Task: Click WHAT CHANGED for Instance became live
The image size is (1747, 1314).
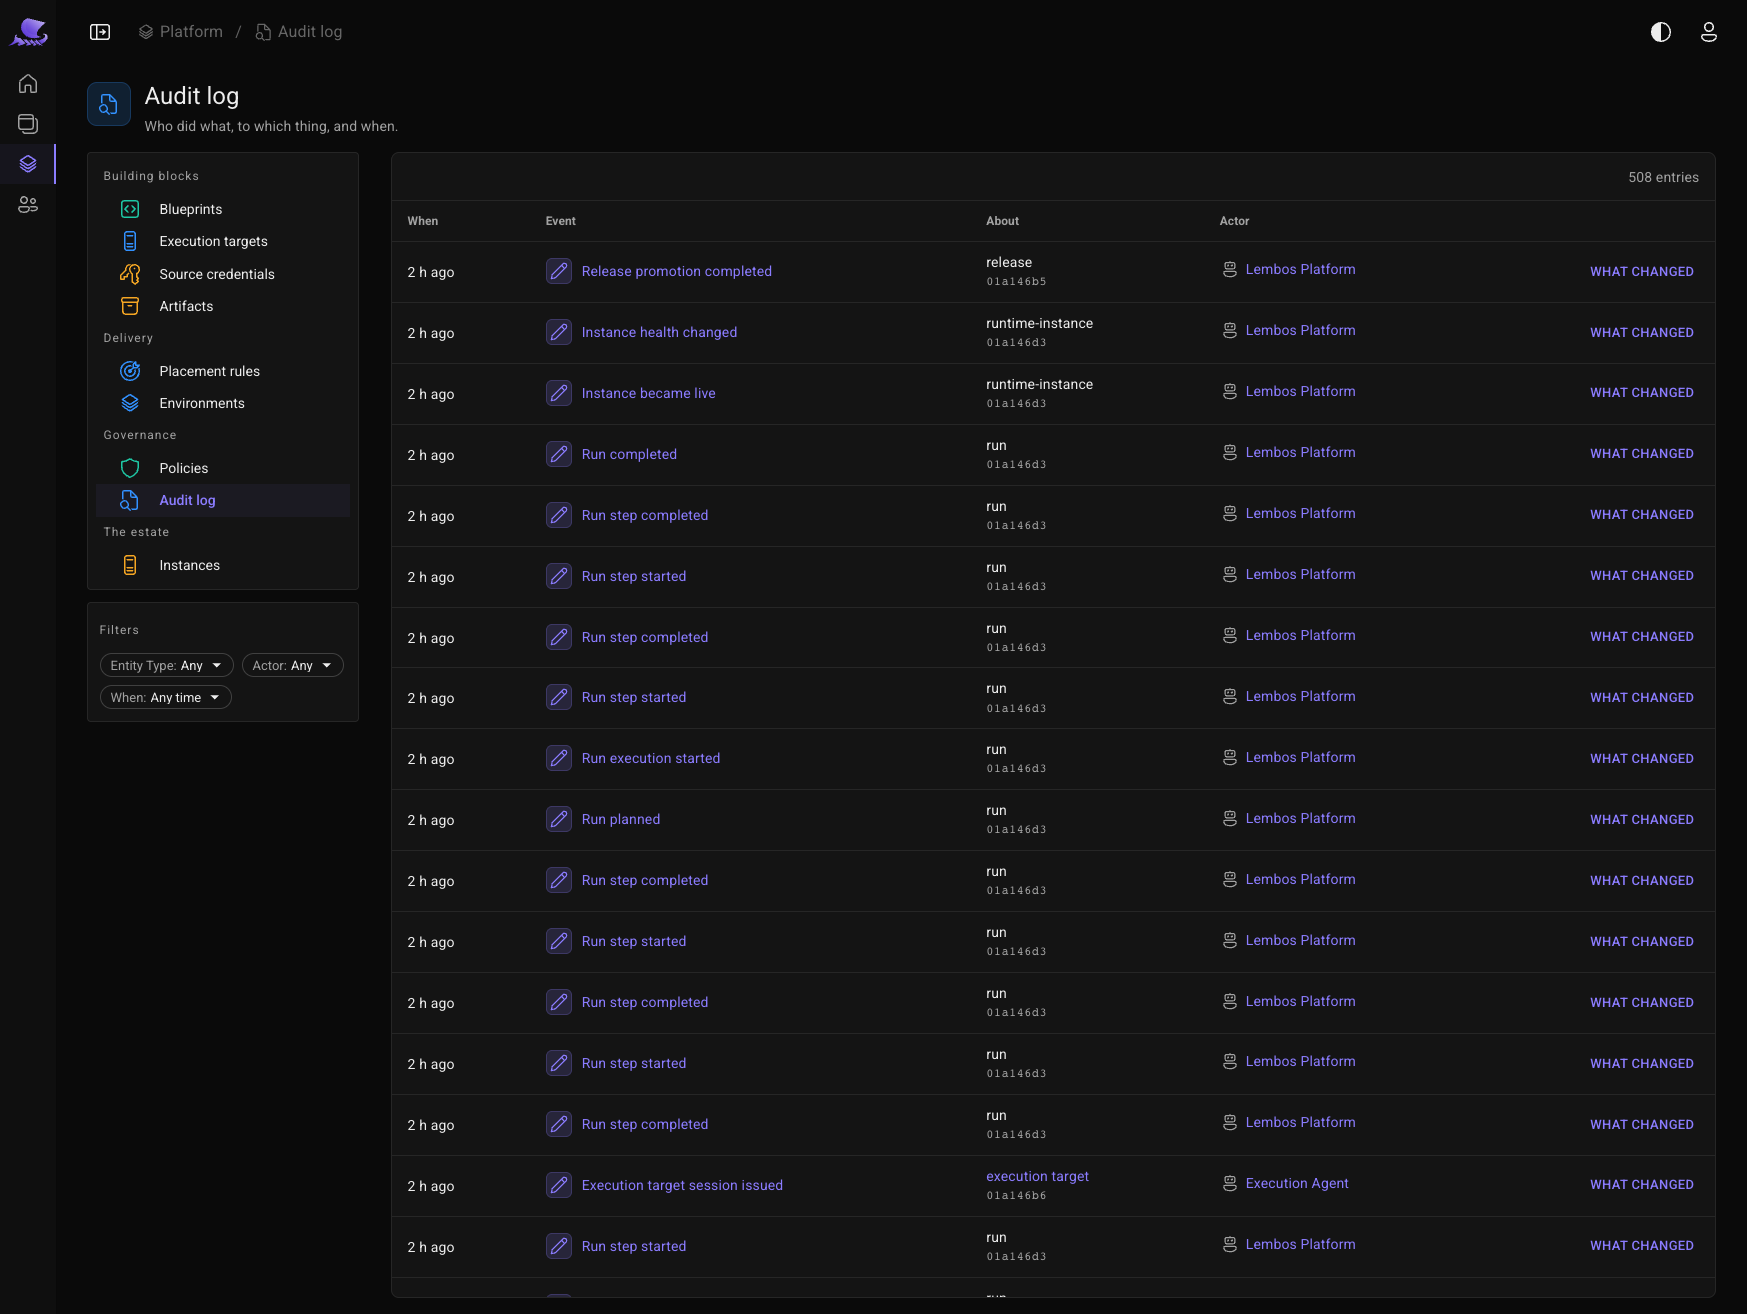Action: (x=1642, y=392)
